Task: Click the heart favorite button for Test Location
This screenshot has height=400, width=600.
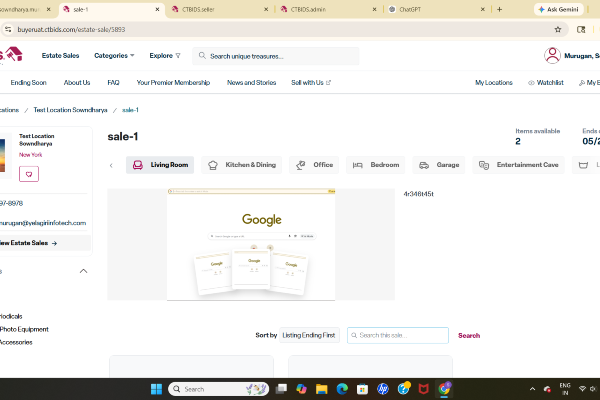Action: point(29,174)
